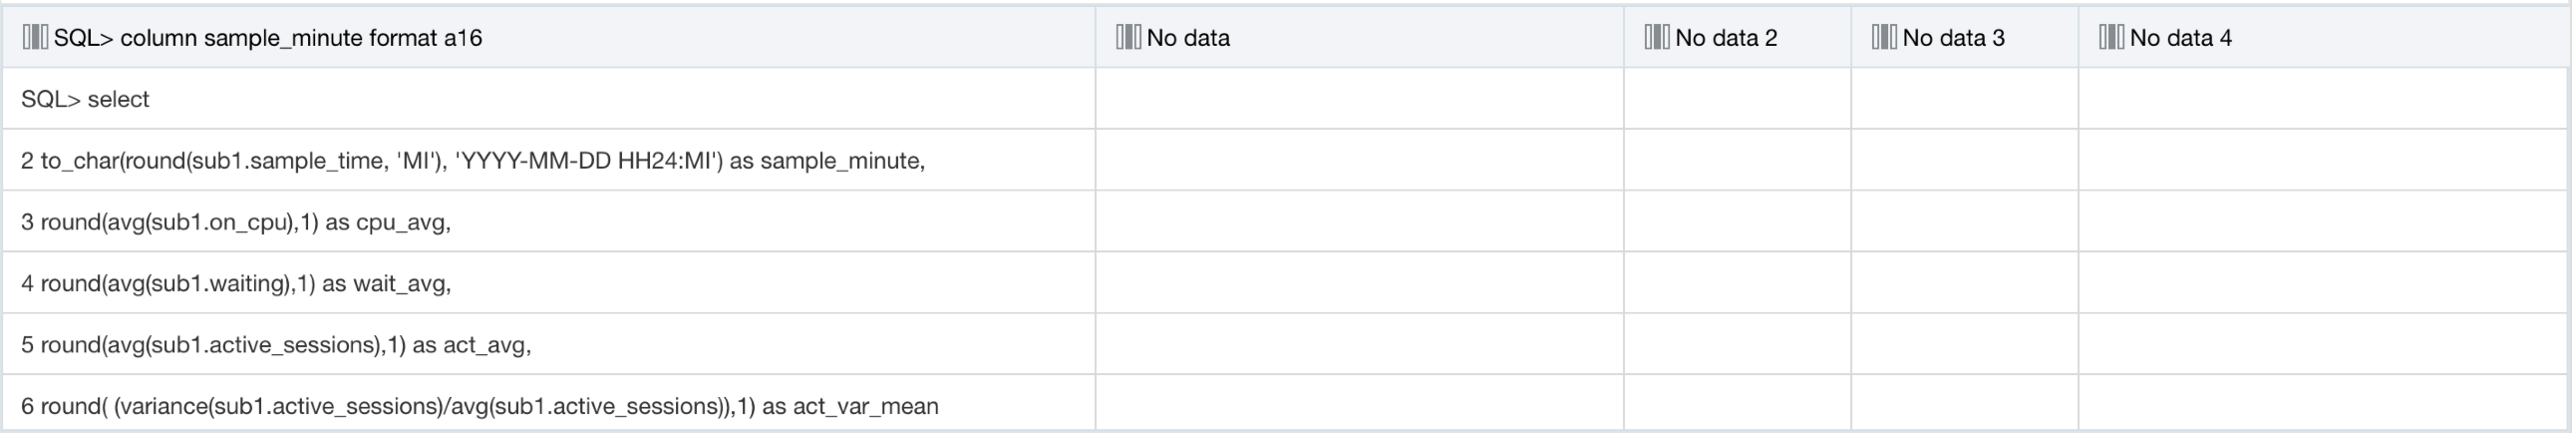The image size is (2576, 433).
Task: Click the column icon next to No data 3
Action: 1884,37
